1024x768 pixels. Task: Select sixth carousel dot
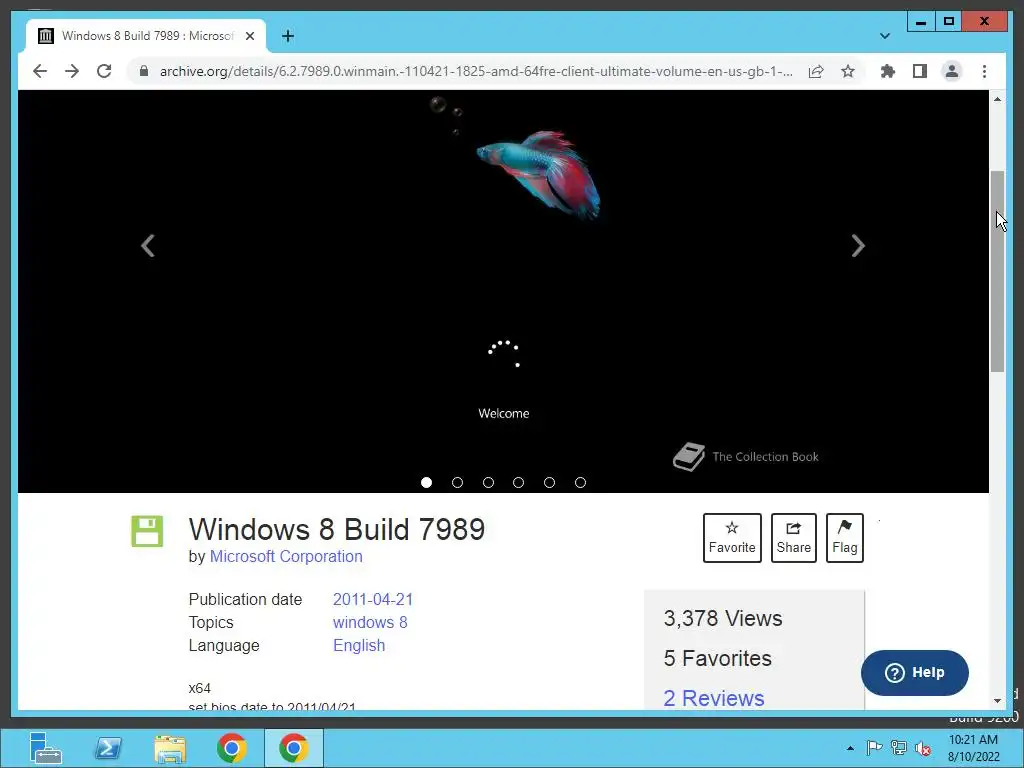click(x=580, y=483)
